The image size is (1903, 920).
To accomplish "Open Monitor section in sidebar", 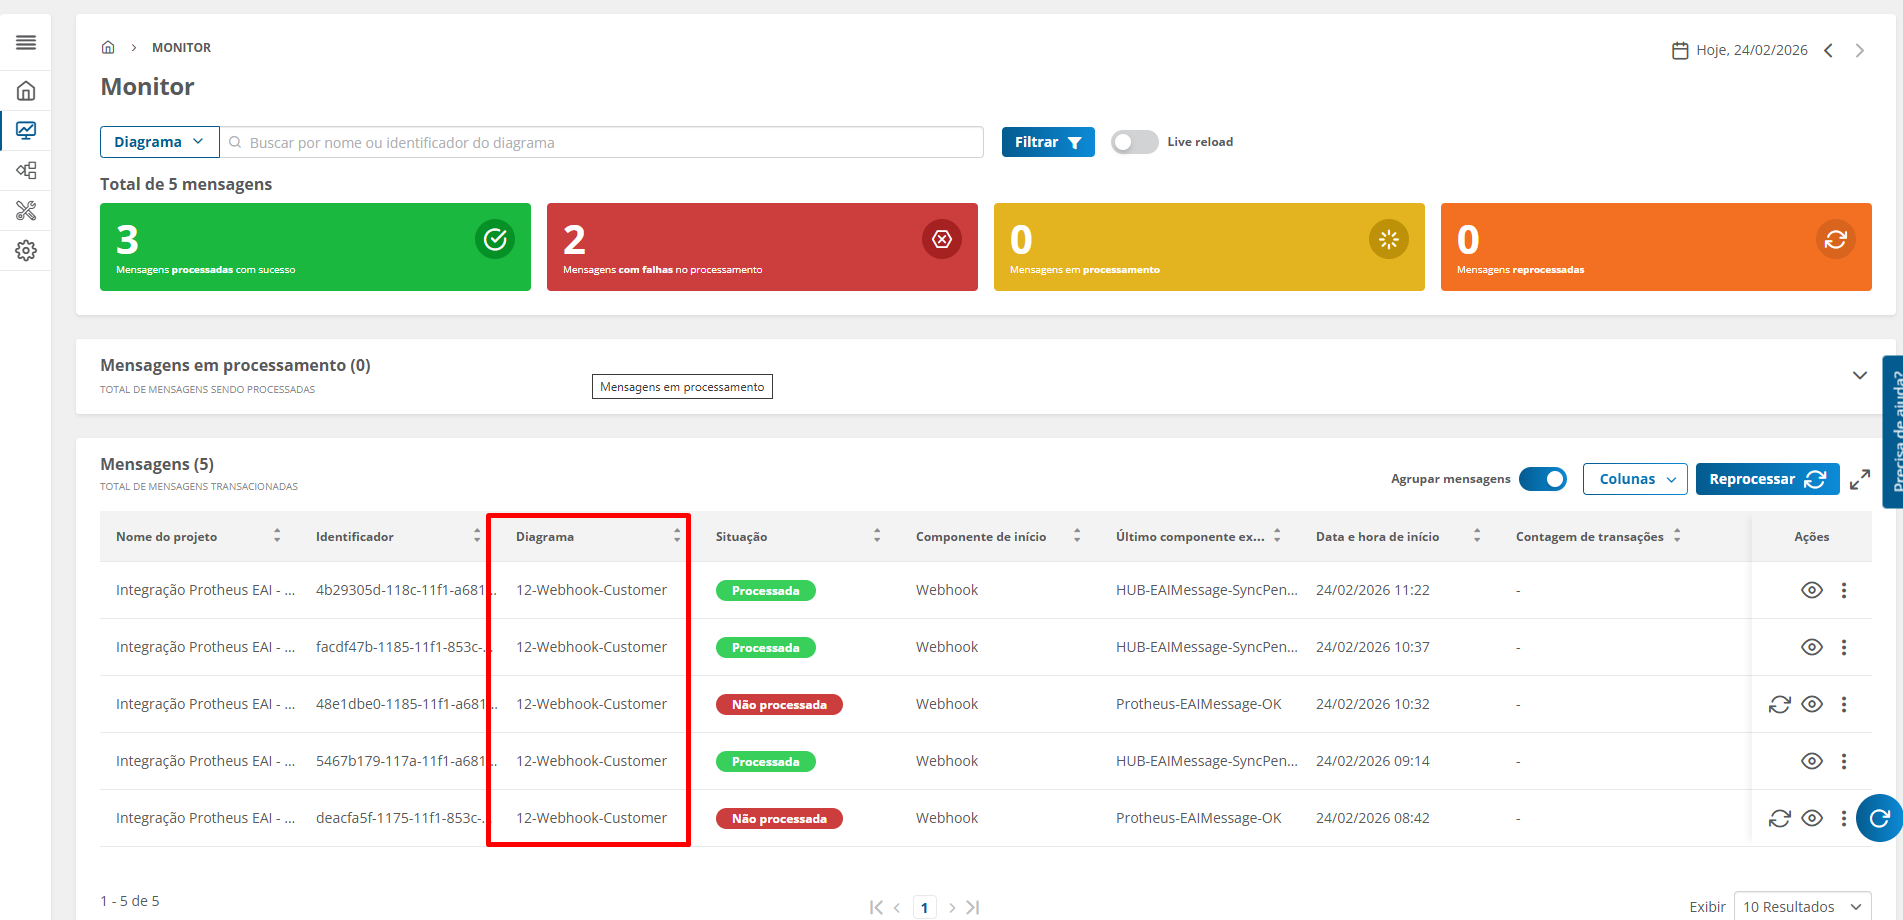I will point(26,130).
